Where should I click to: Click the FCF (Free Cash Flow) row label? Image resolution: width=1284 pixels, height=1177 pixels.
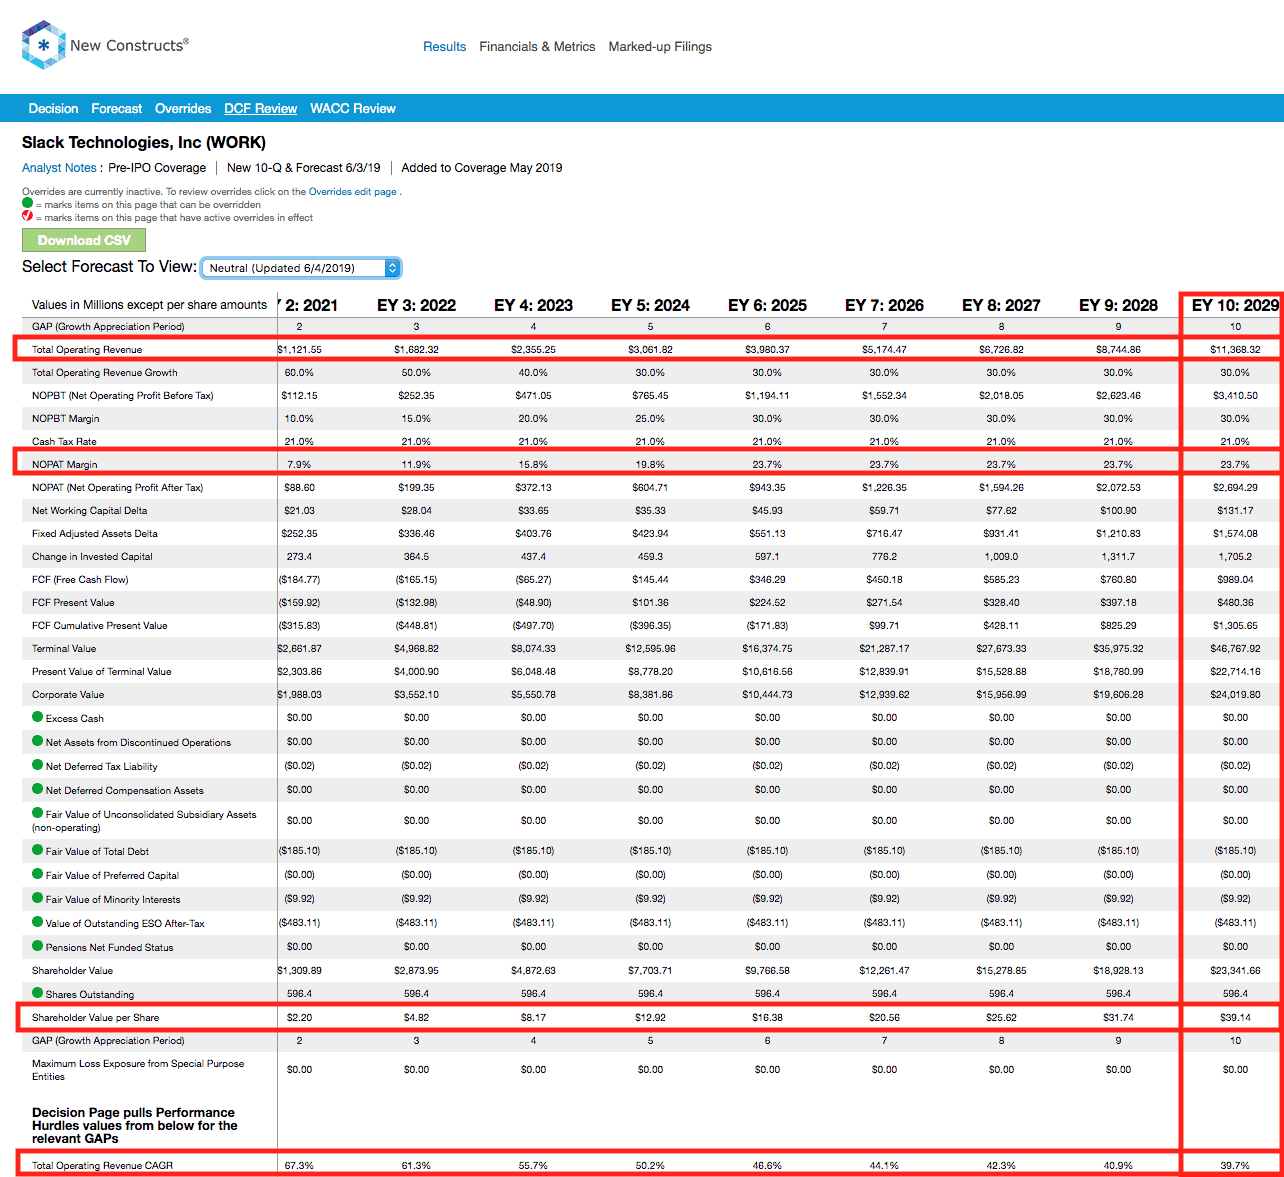click(80, 580)
